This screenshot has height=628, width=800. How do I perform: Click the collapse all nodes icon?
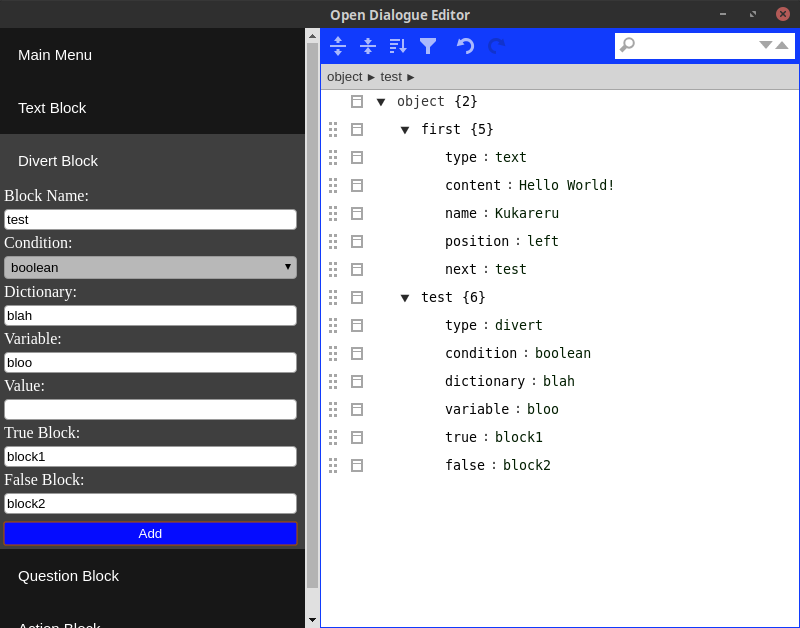click(368, 46)
